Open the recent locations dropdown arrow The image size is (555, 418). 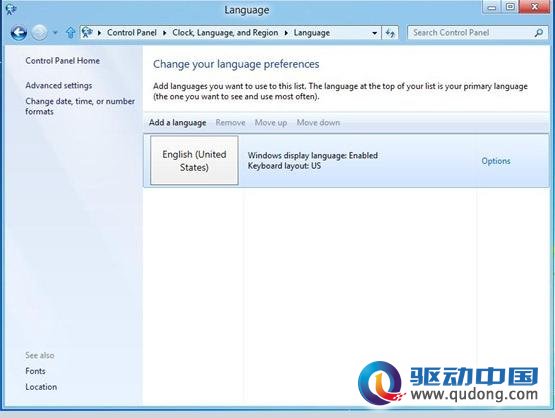(55, 33)
